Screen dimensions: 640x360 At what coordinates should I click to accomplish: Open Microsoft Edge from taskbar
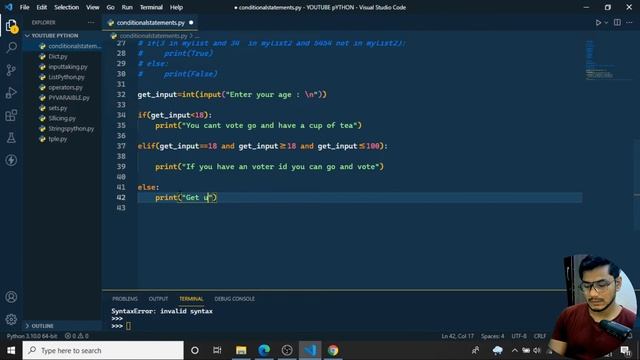(264, 350)
